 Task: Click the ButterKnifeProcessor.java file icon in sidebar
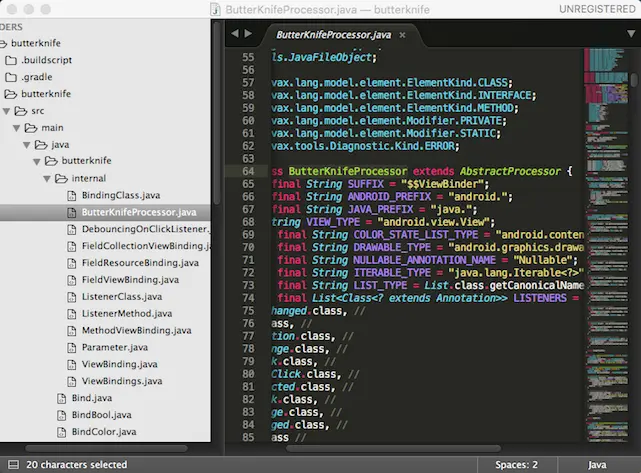click(x=72, y=213)
